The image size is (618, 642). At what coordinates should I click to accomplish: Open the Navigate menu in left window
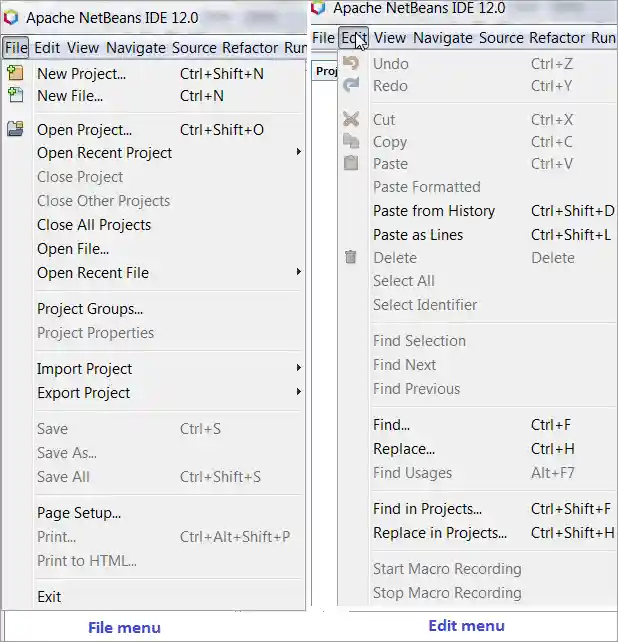tap(136, 48)
